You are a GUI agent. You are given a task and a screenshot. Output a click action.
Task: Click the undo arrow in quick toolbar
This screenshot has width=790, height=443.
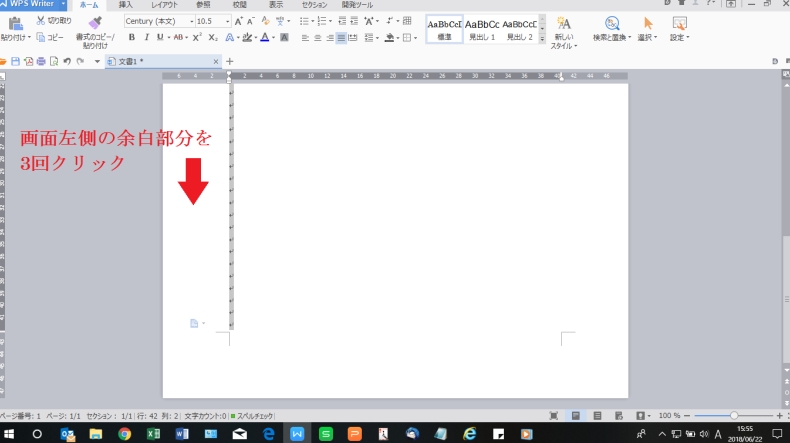click(x=66, y=62)
